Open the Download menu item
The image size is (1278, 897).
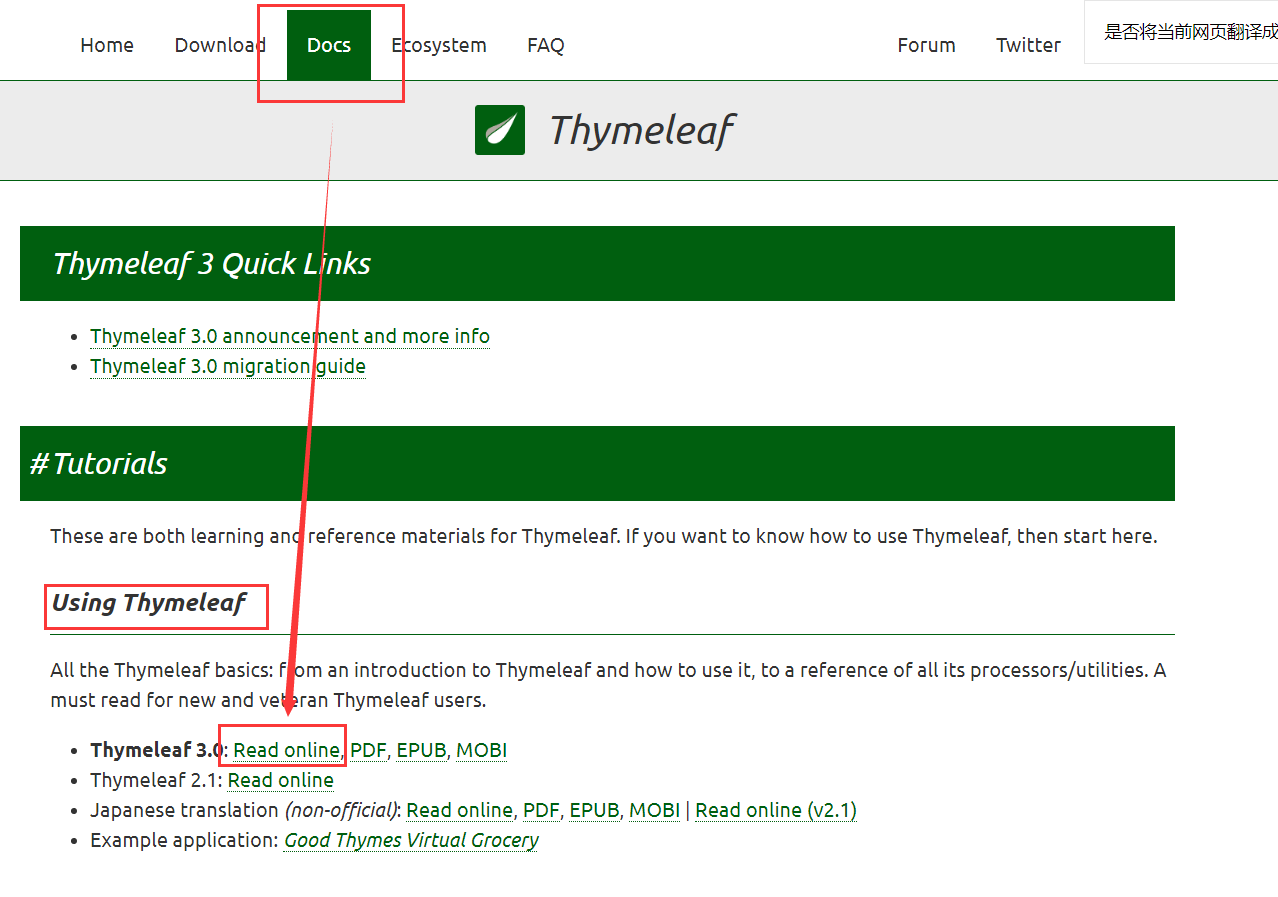click(220, 45)
